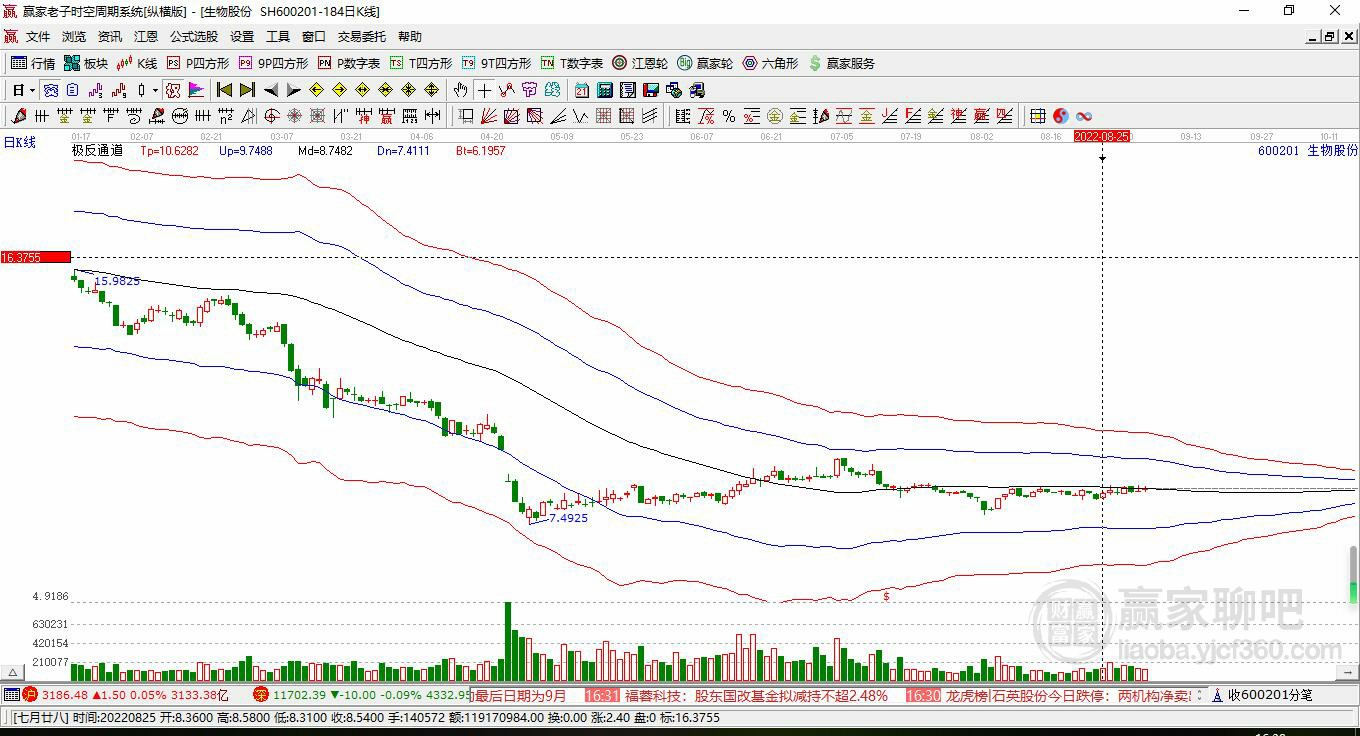Select the red pencil drawing tool

pos(17,116)
